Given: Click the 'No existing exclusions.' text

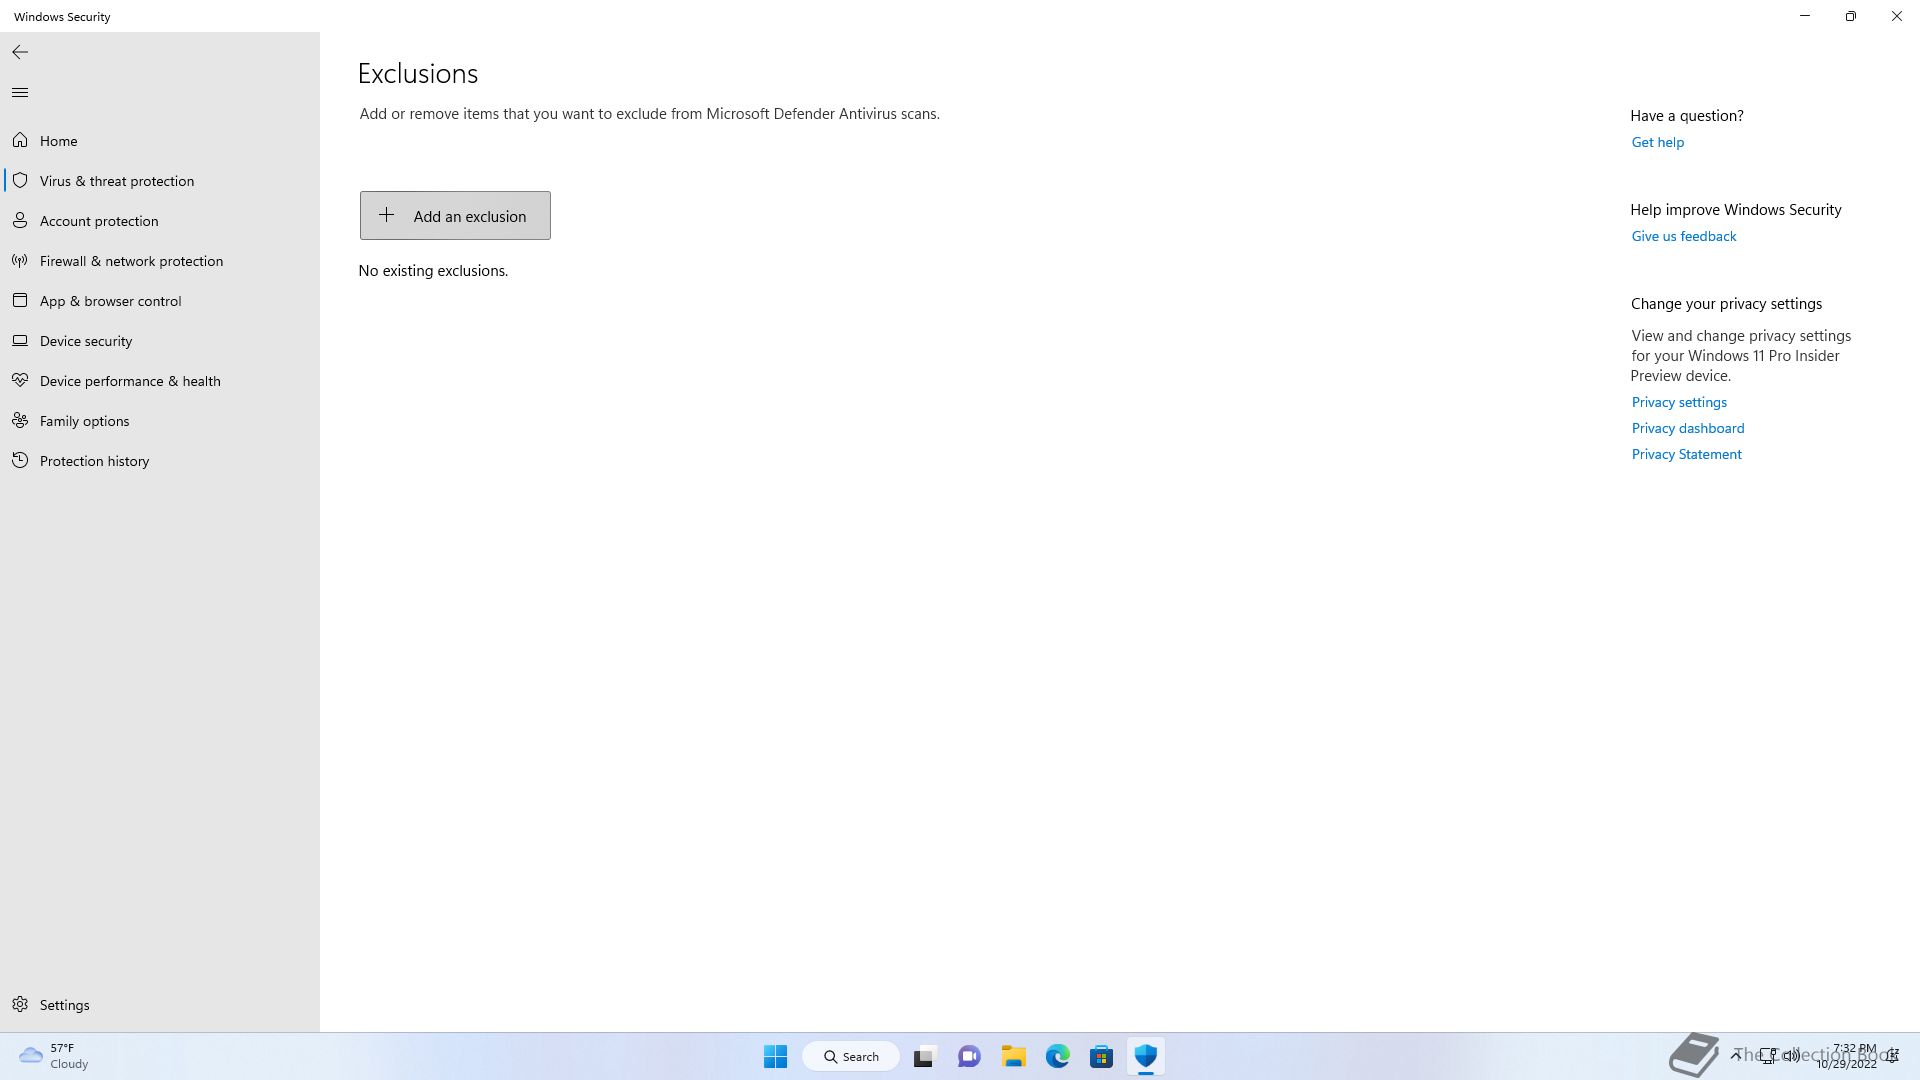Looking at the screenshot, I should 433,271.
